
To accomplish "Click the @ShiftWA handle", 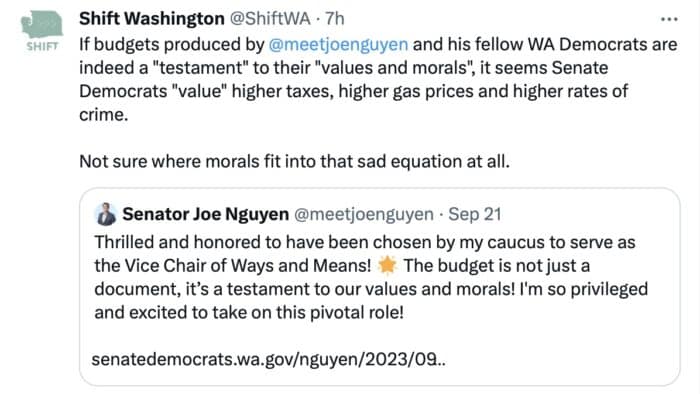I will 270,19.
